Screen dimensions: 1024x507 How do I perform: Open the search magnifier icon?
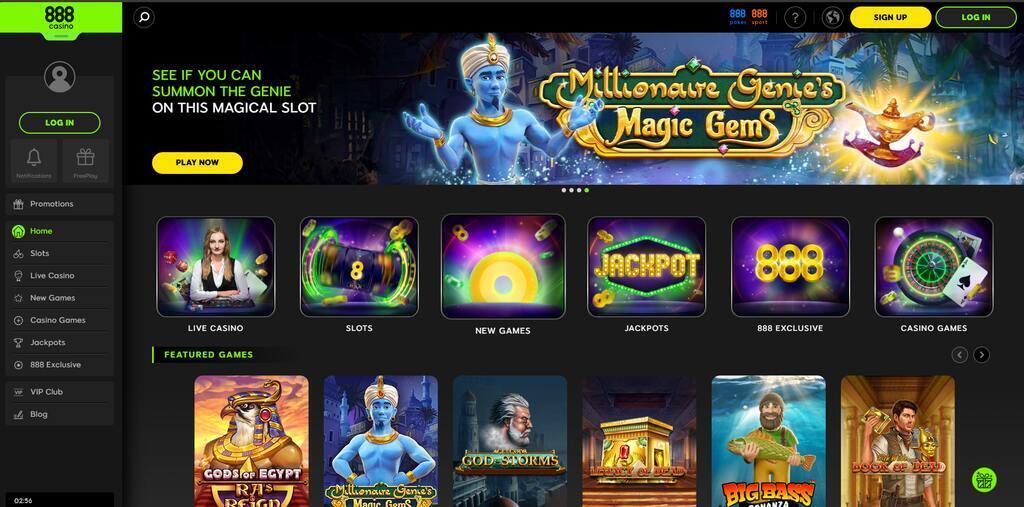point(144,18)
